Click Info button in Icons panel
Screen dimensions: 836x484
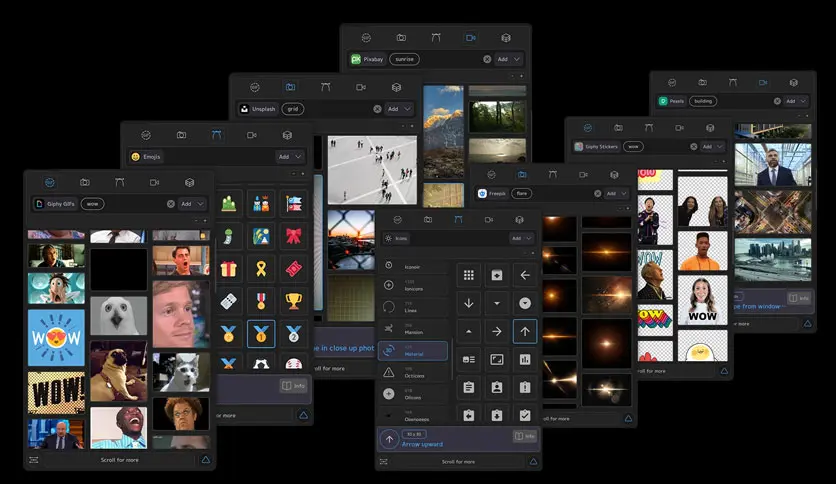coord(524,436)
